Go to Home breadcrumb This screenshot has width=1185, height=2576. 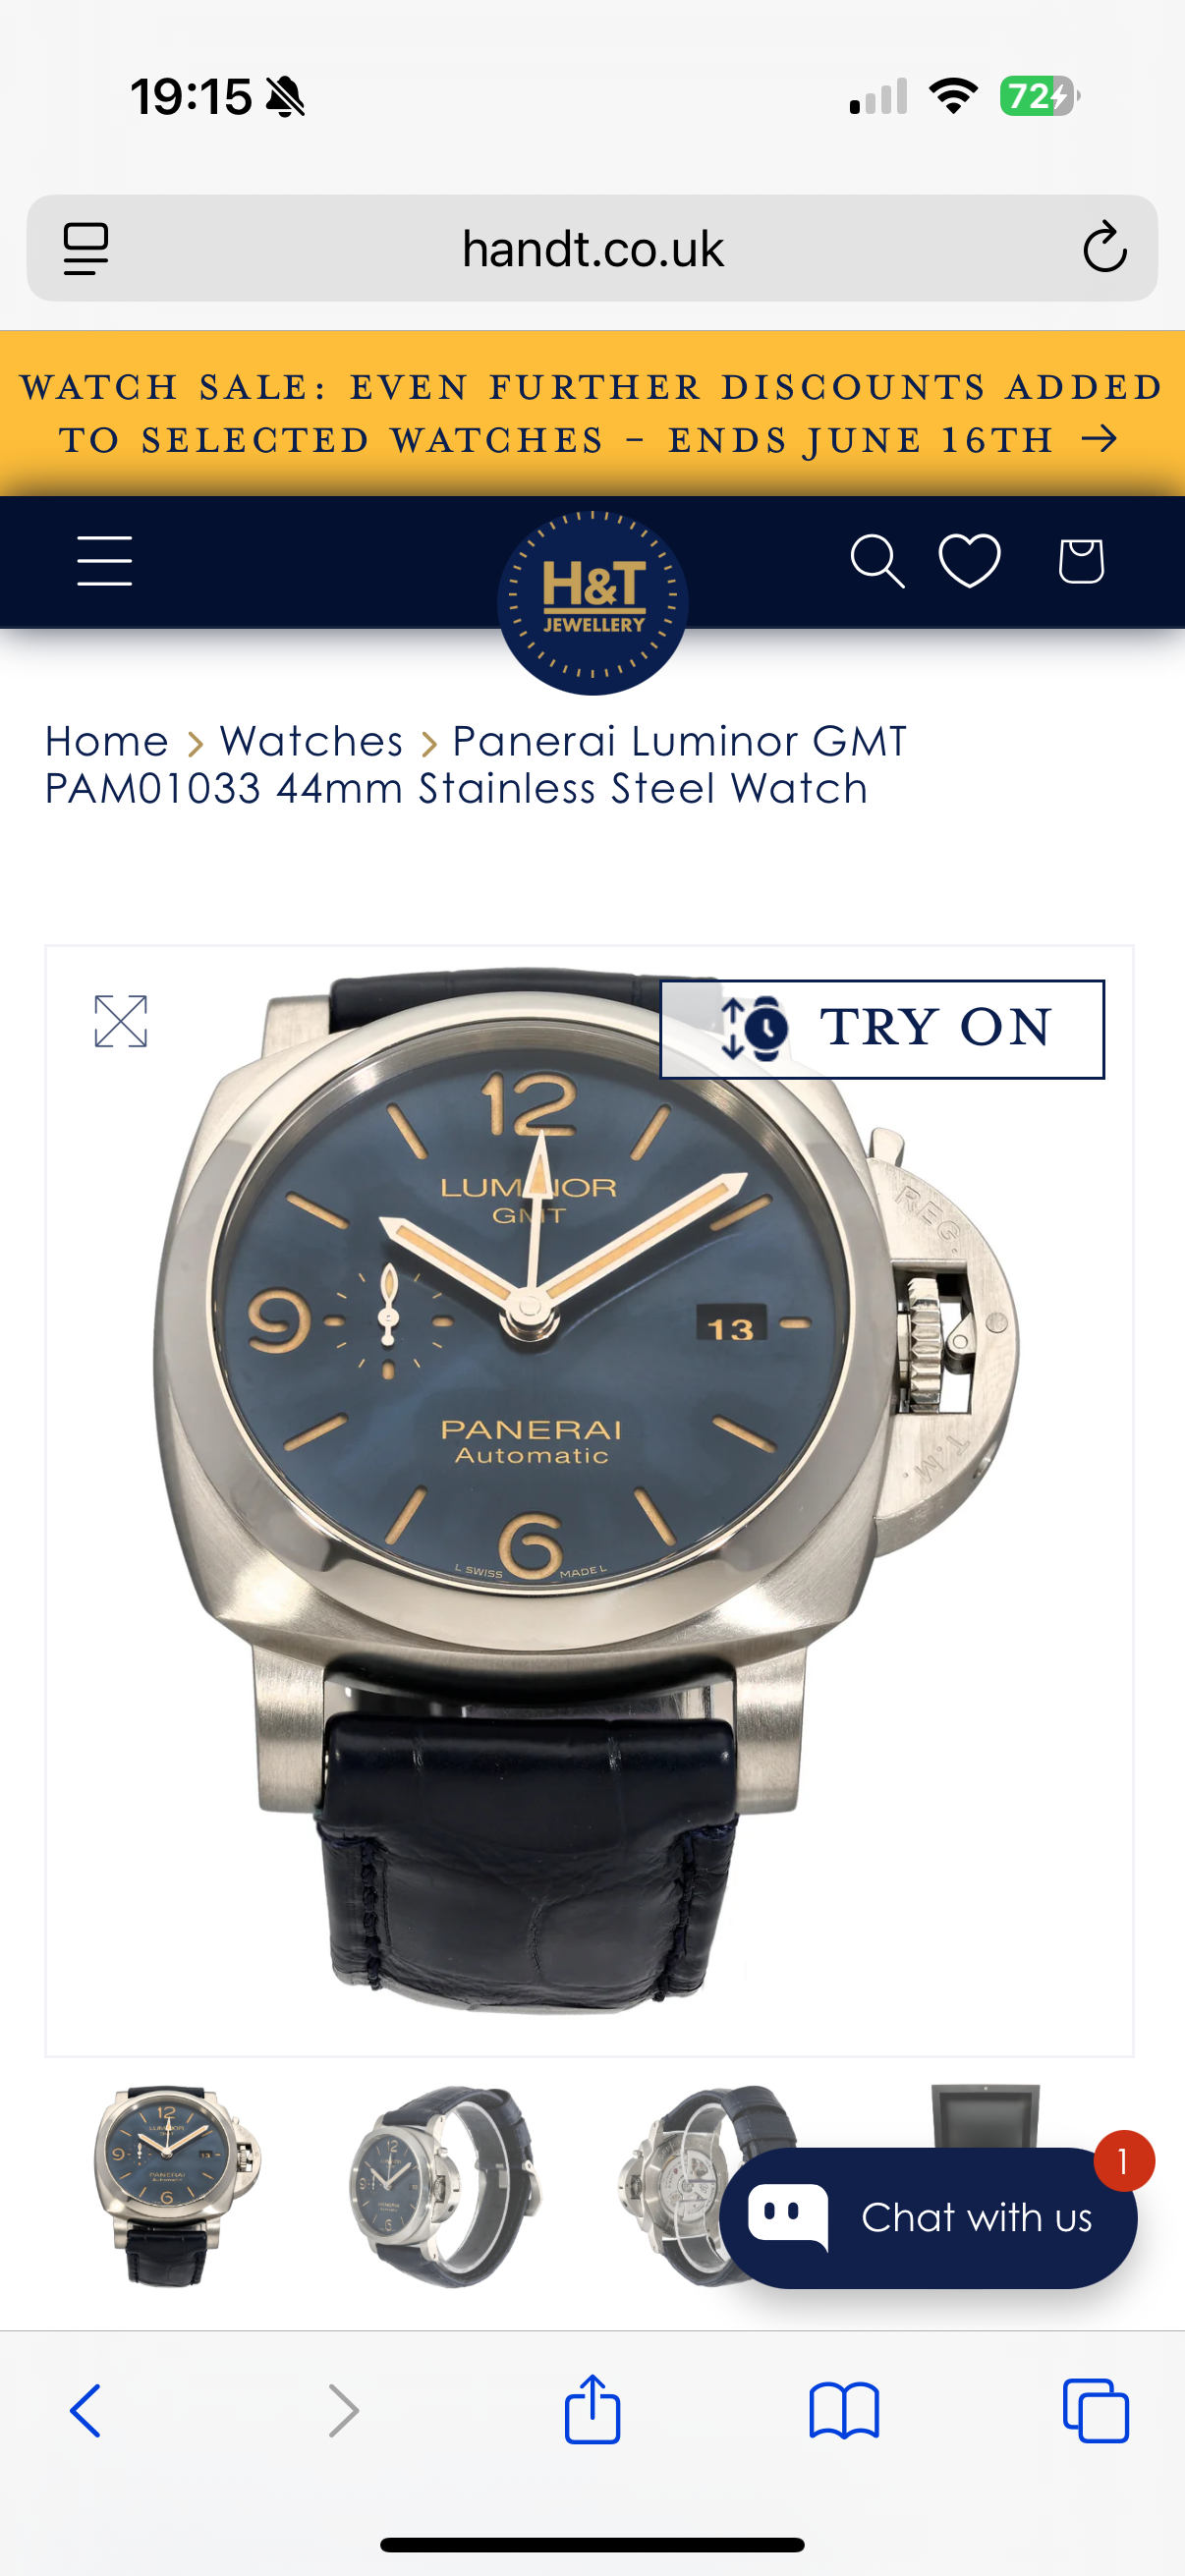(107, 741)
